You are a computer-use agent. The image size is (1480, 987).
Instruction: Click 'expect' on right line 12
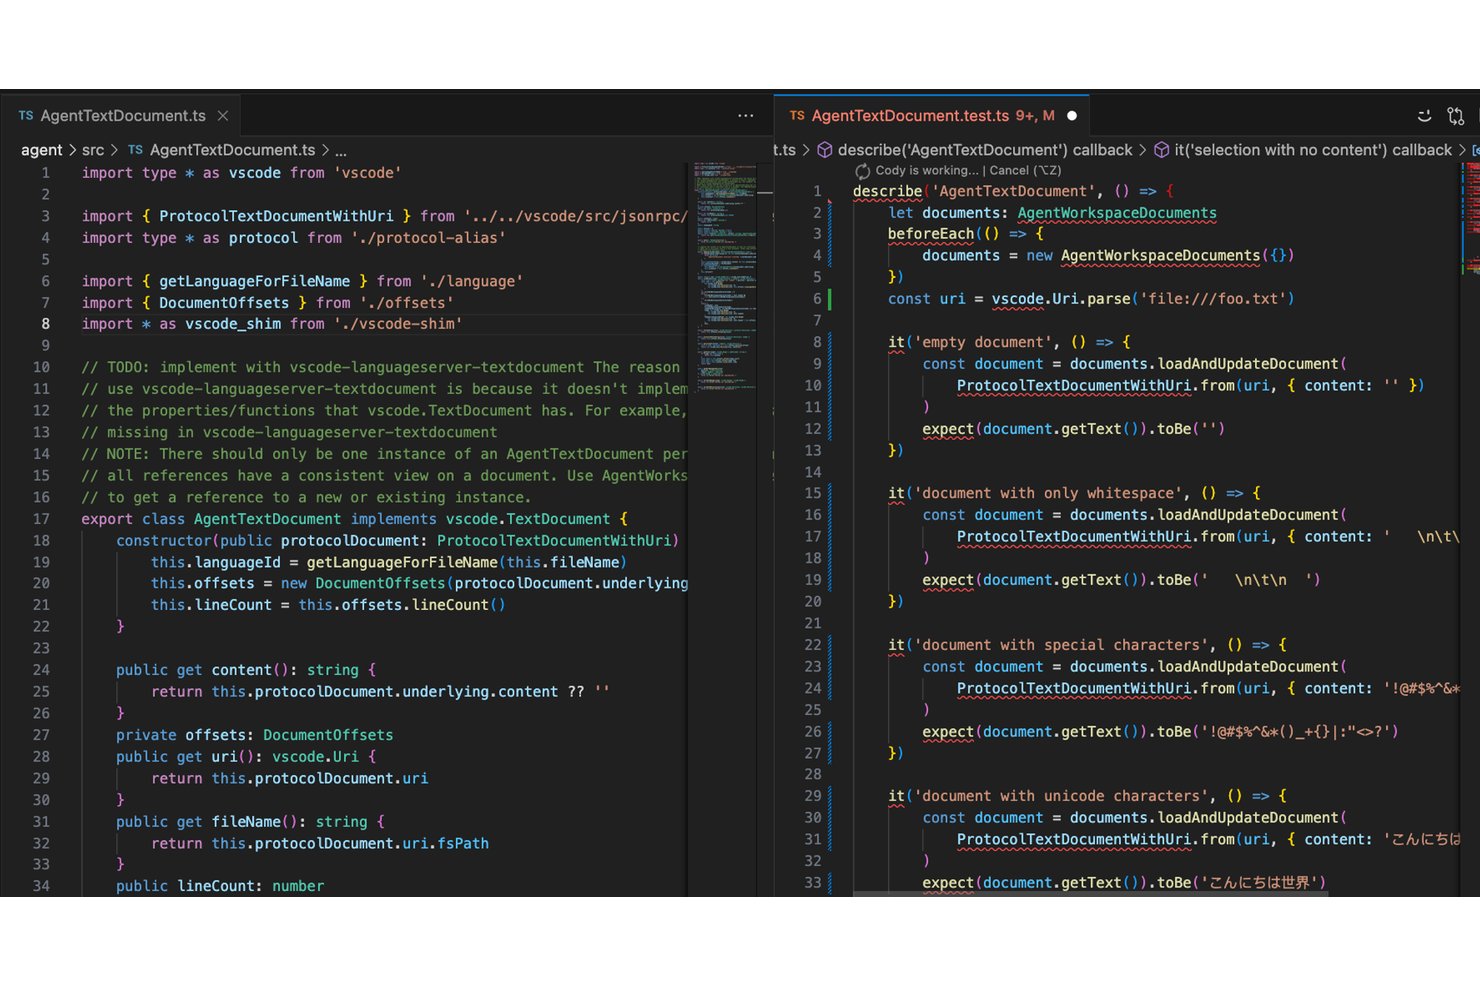(x=948, y=429)
